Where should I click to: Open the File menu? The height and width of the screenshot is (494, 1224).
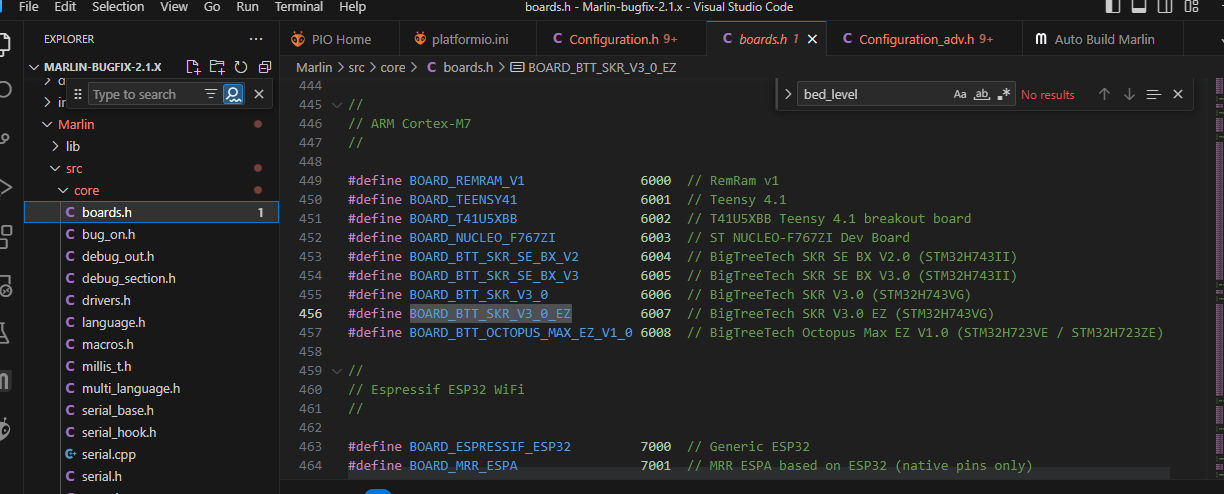click(x=29, y=7)
